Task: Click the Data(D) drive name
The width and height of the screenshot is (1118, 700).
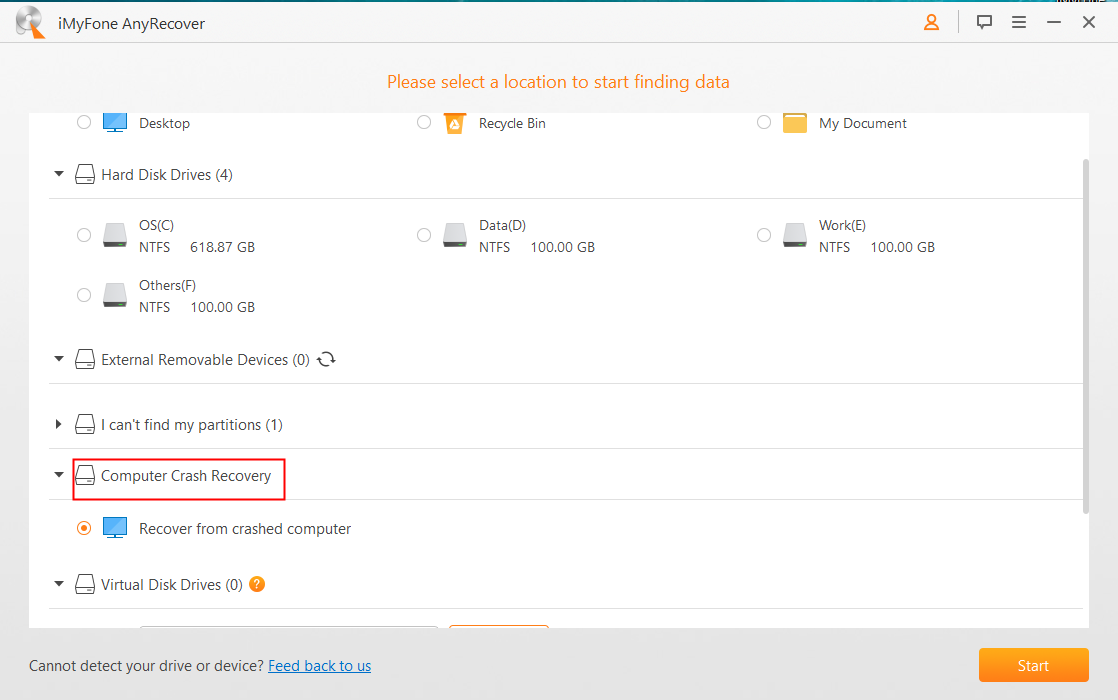Action: (x=503, y=225)
